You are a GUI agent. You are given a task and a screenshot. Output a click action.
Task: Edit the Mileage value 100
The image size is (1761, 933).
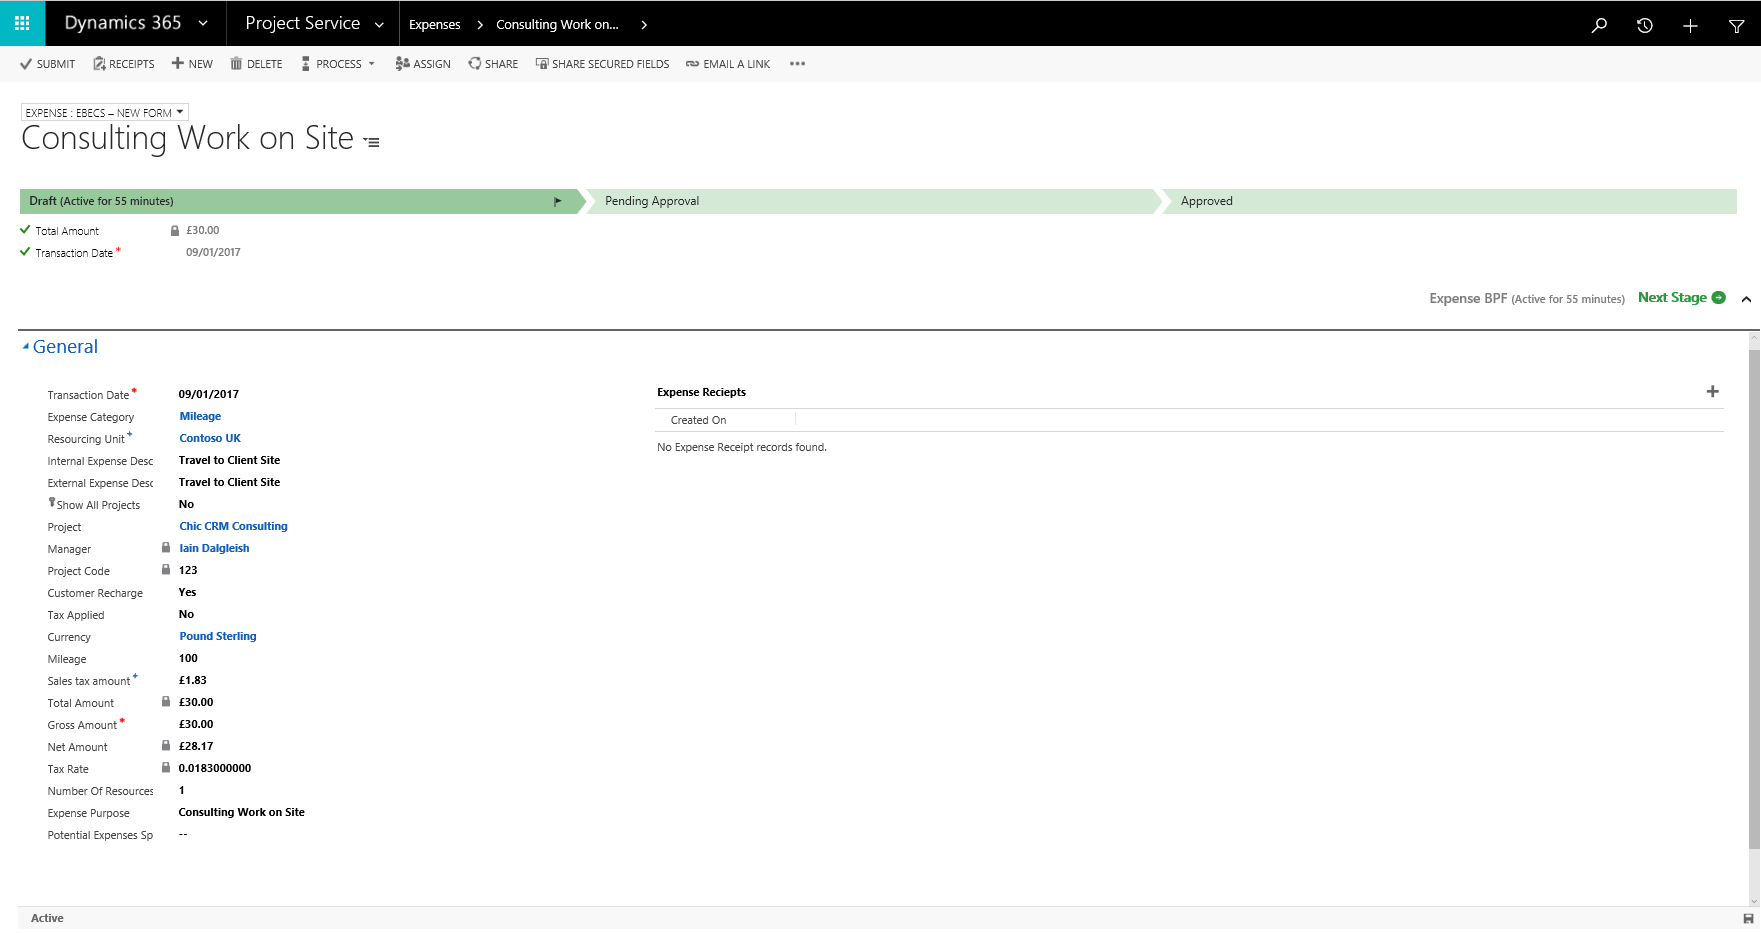[x=188, y=658]
